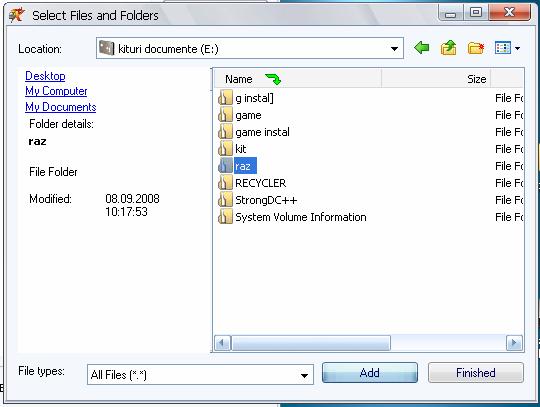Screen dimensions: 540x407
Task: Click the horizontal scrollbar right arrow
Action: click(x=514, y=343)
